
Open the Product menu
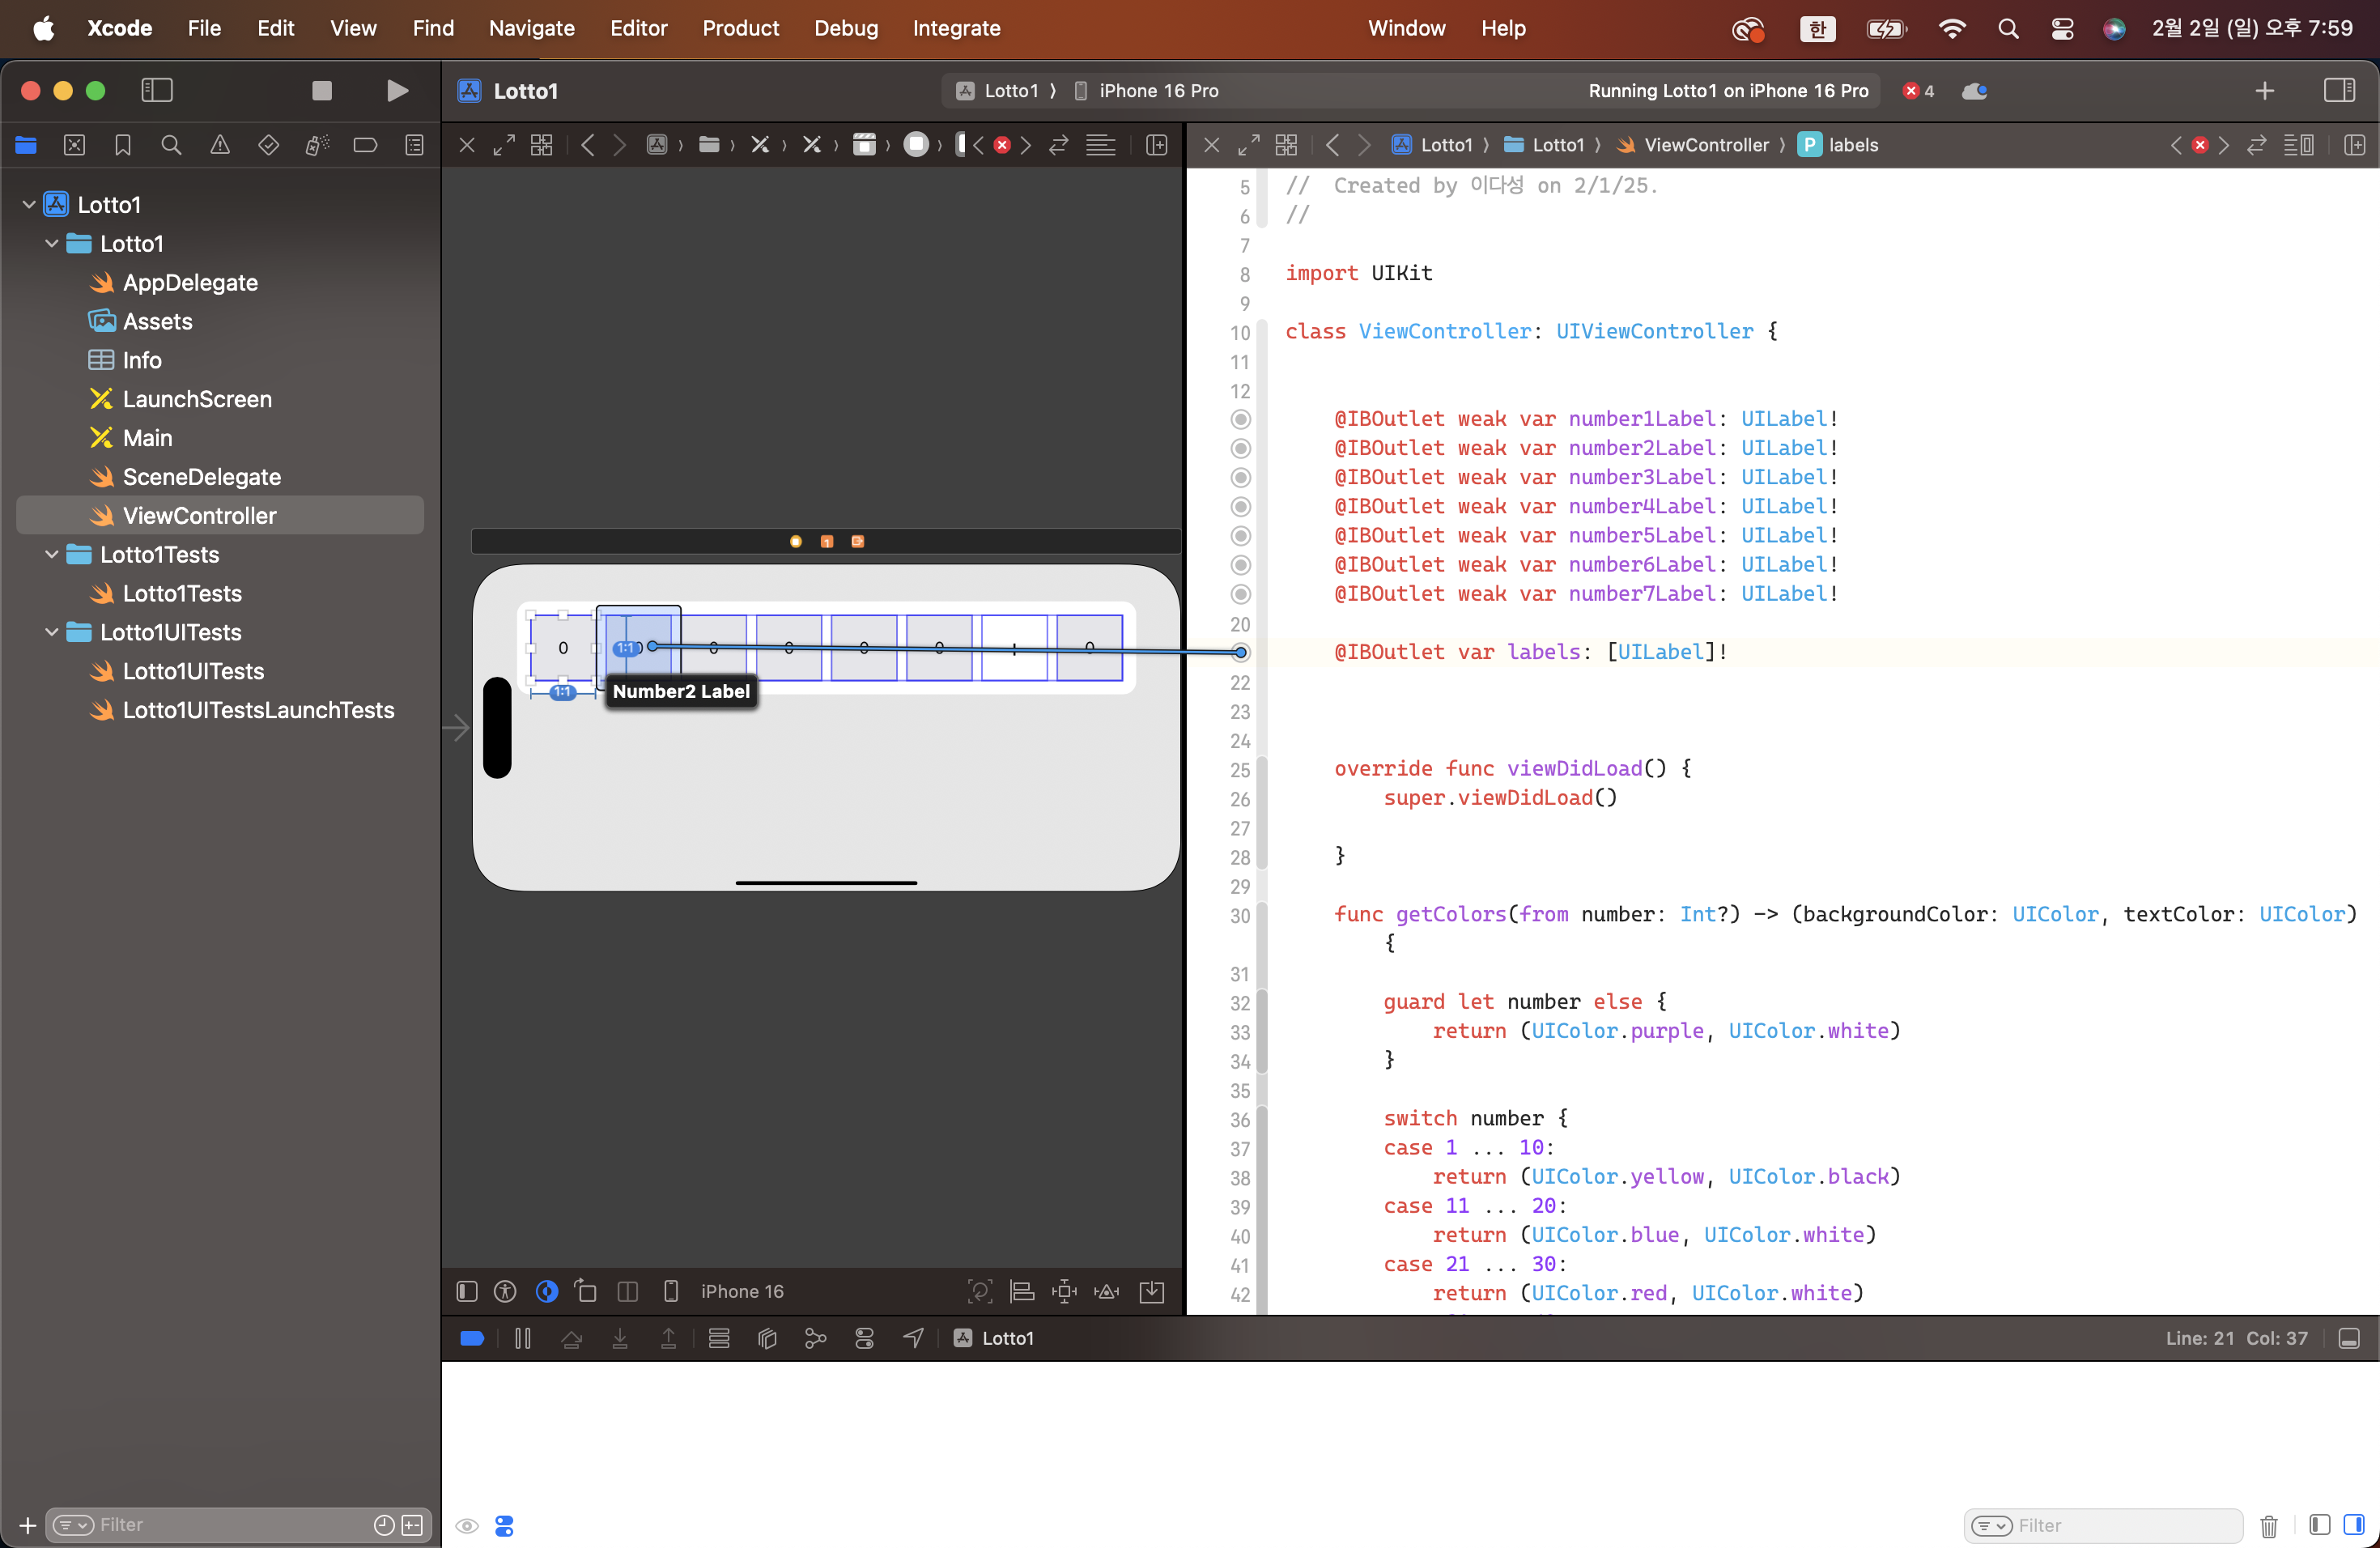coord(740,28)
